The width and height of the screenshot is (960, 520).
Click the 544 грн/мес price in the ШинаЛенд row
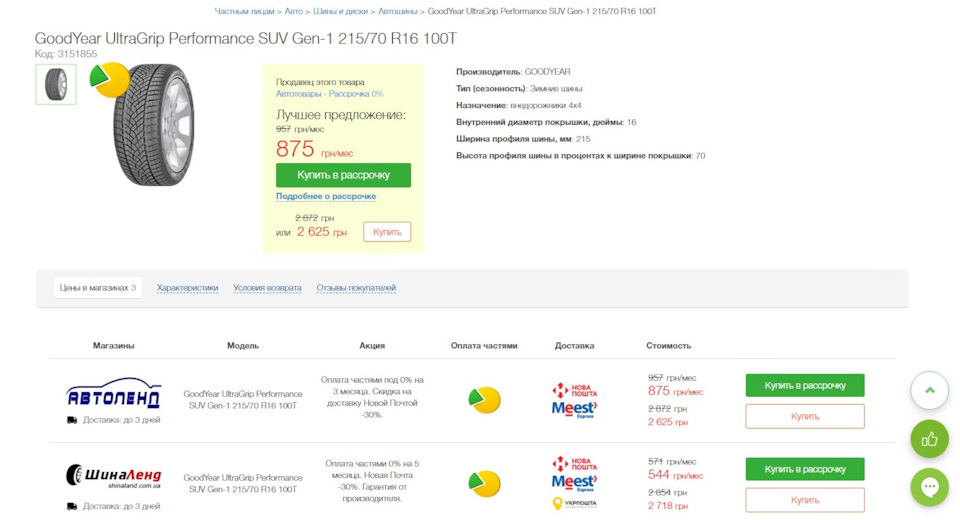click(675, 475)
